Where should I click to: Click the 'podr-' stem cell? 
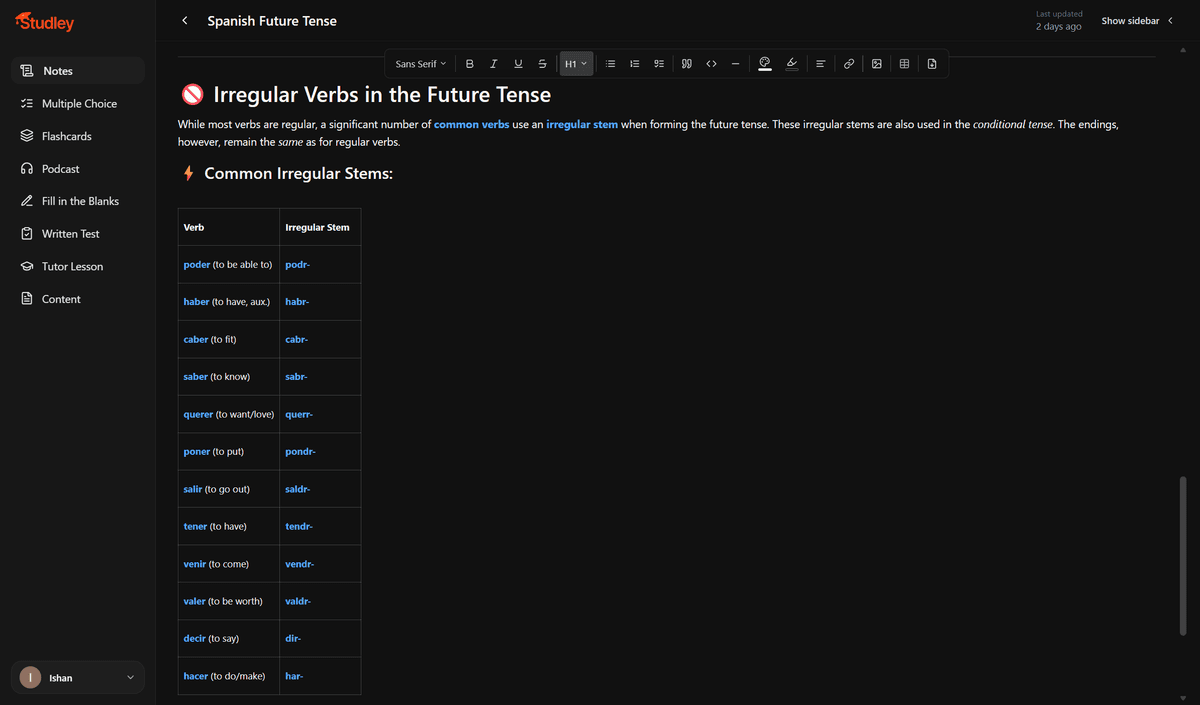tap(320, 265)
